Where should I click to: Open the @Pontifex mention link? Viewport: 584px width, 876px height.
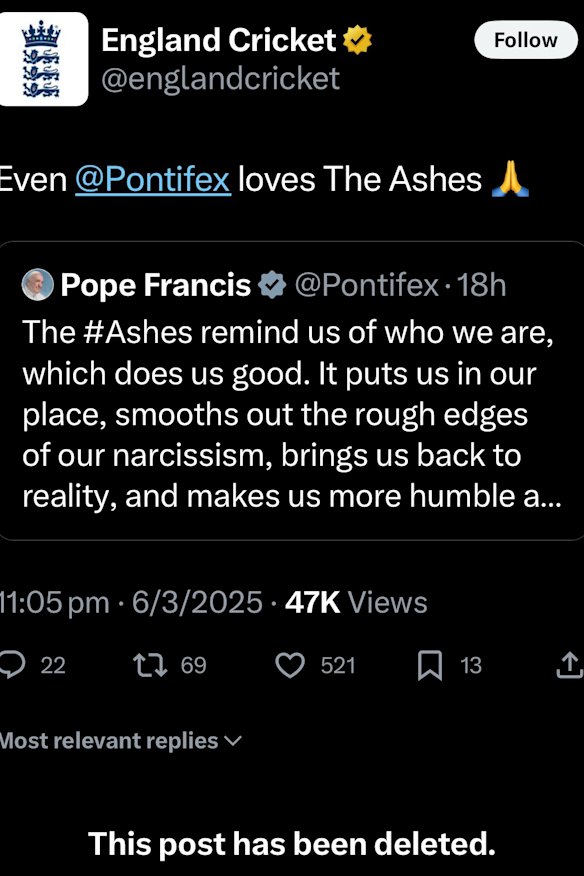click(153, 179)
